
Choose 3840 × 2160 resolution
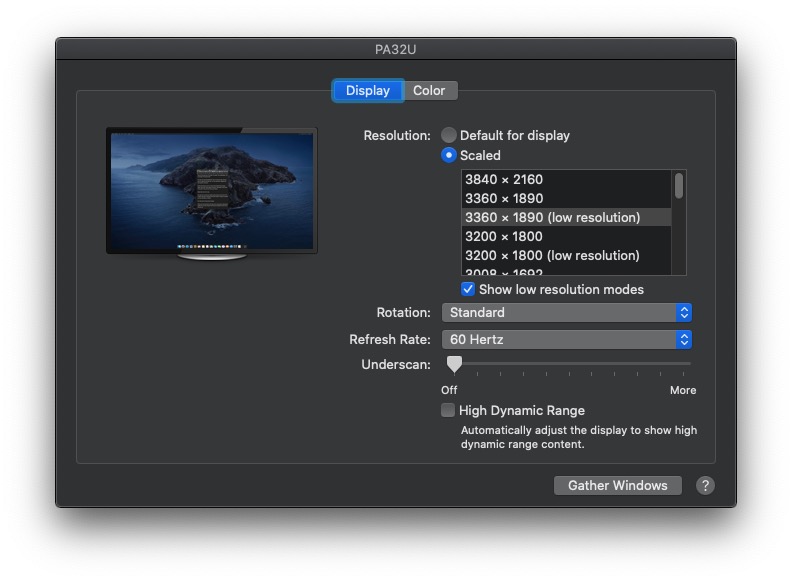point(566,179)
